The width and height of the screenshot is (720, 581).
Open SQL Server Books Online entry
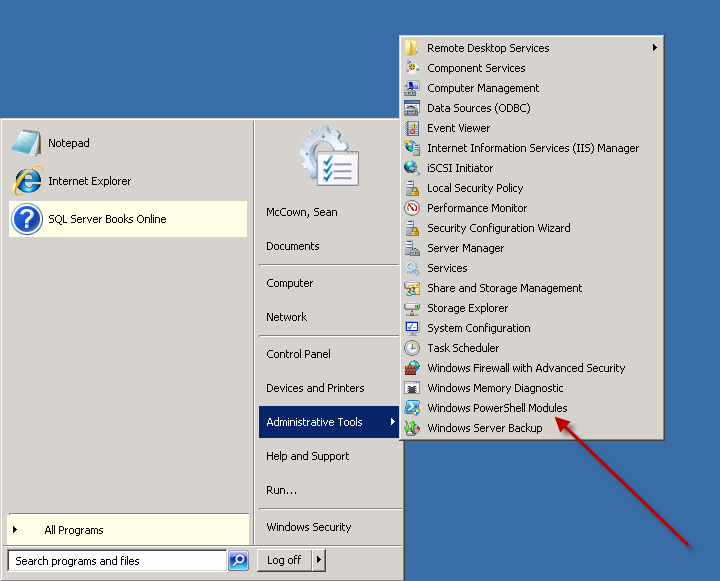(128, 219)
